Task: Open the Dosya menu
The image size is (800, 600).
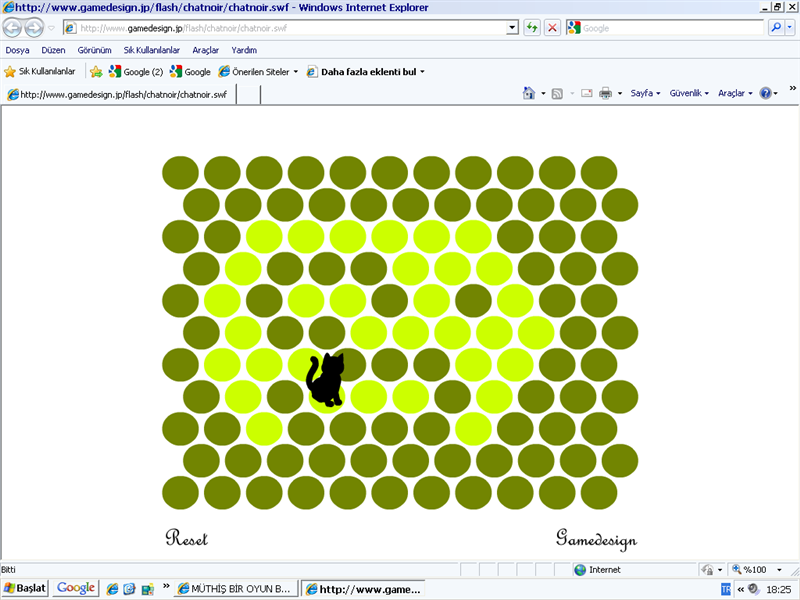Action: pyautogui.click(x=17, y=50)
